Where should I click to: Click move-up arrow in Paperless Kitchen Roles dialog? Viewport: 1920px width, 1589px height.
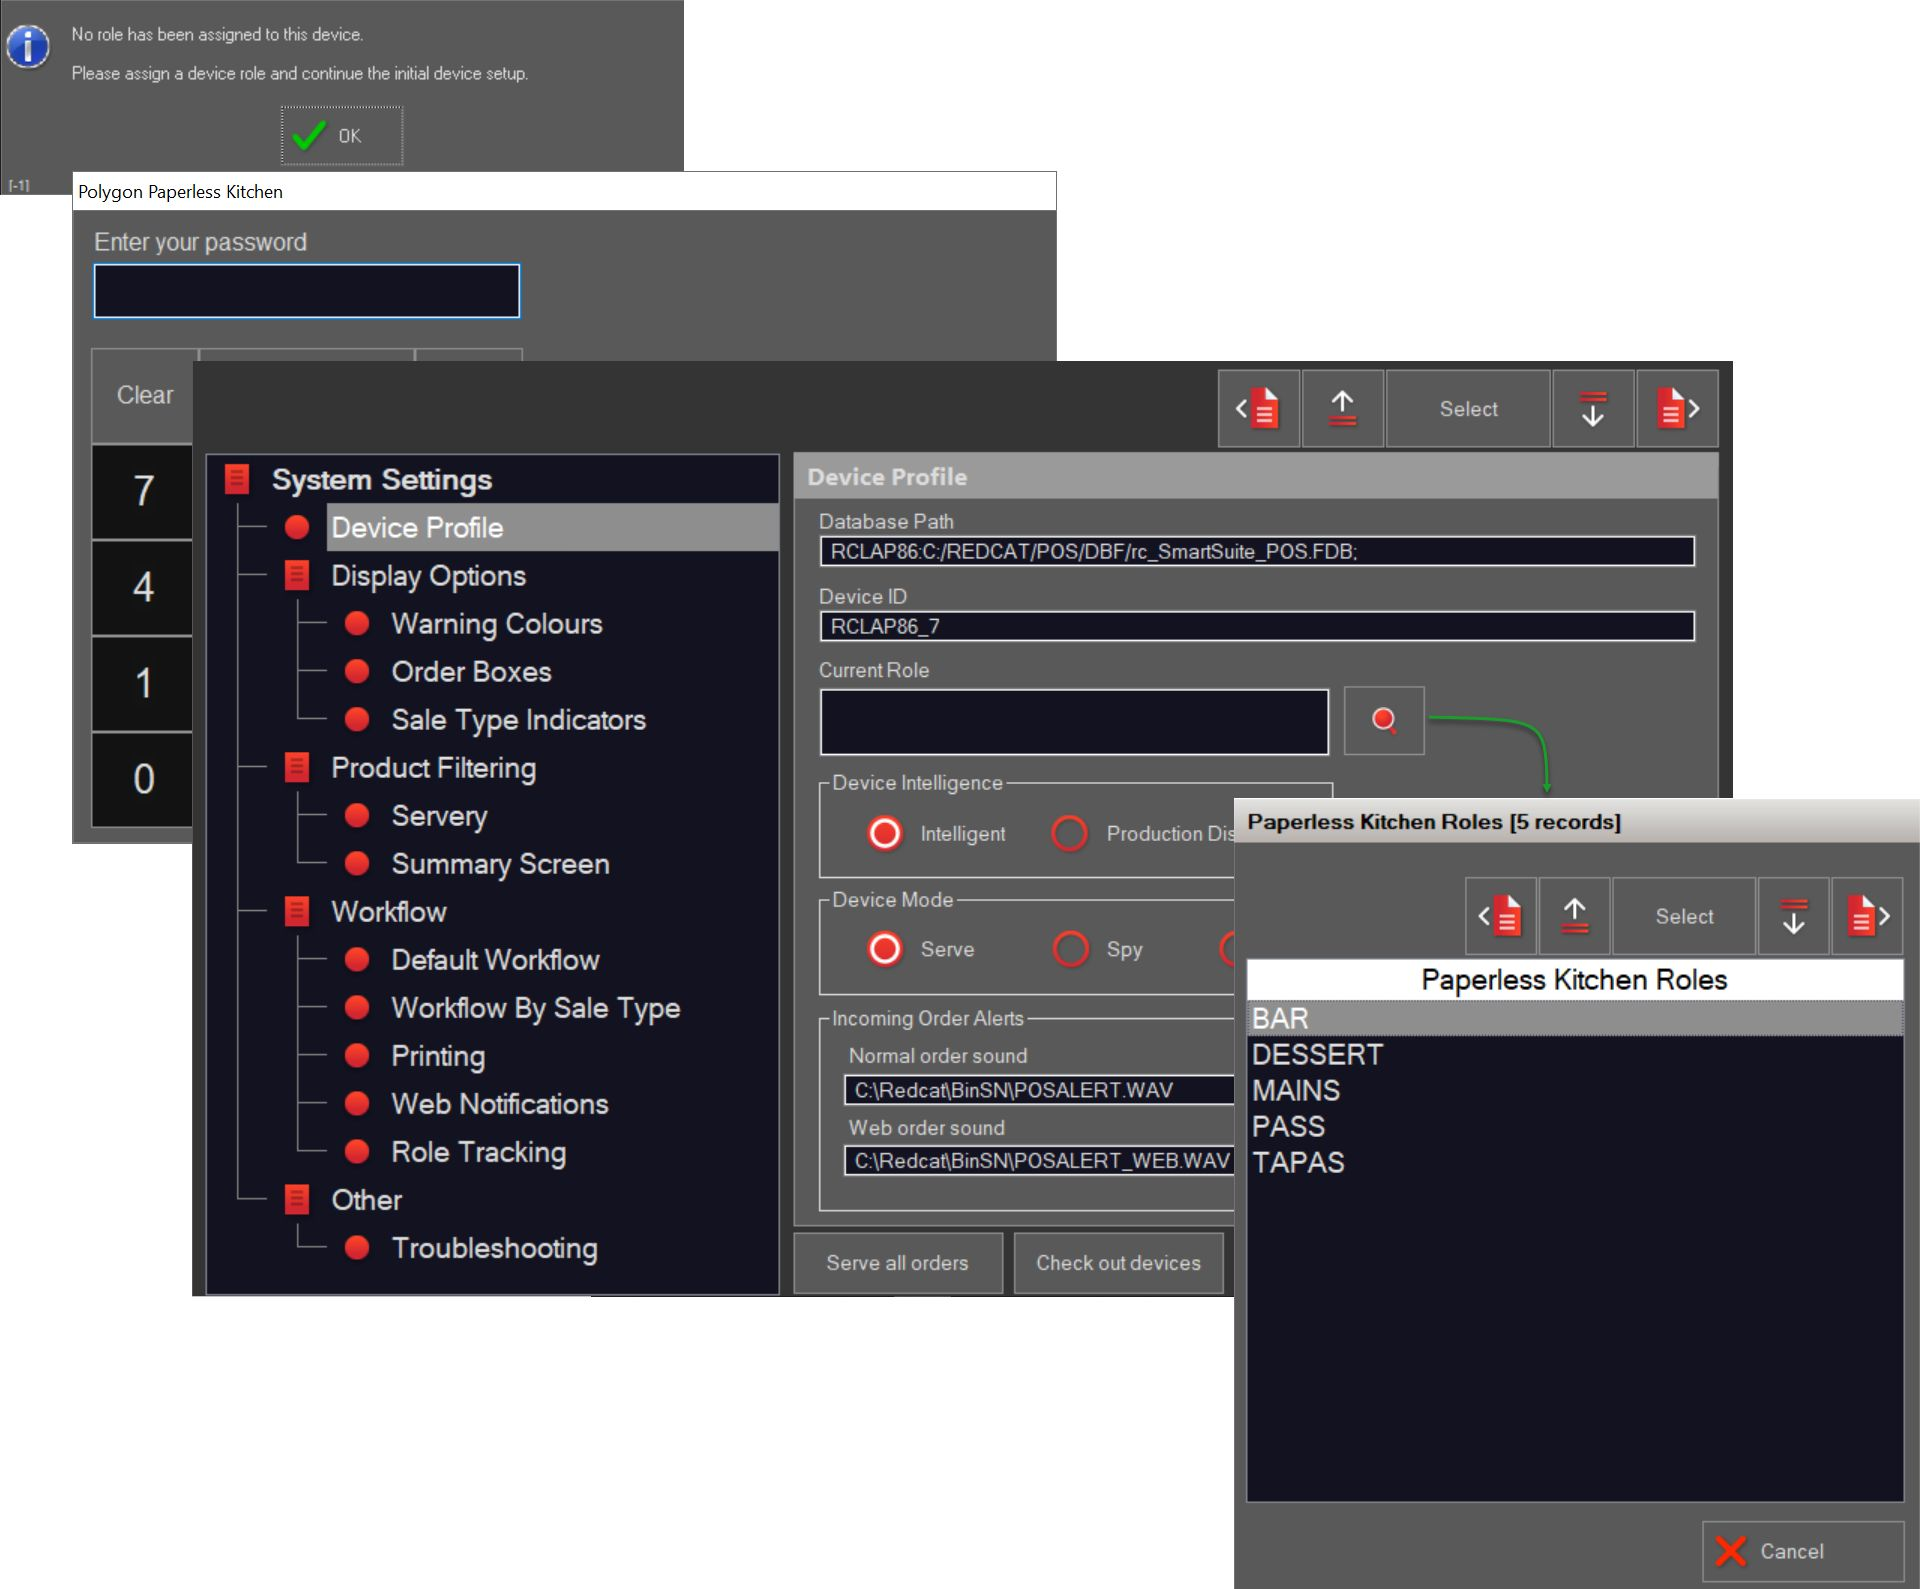tap(1574, 916)
